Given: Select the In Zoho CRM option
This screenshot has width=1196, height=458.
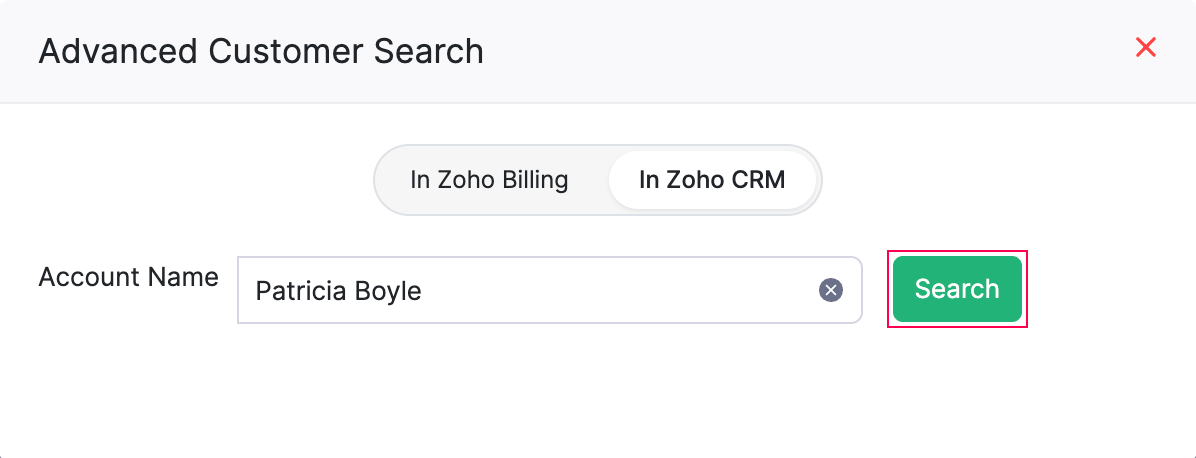Looking at the screenshot, I should [x=712, y=180].
